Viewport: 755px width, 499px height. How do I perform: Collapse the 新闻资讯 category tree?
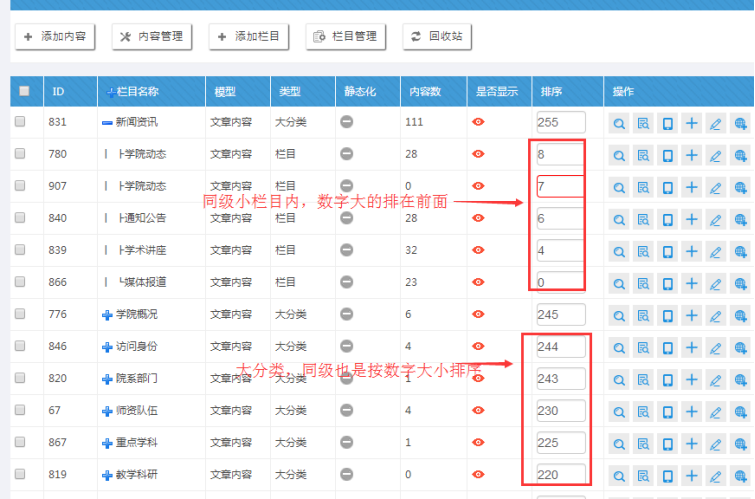coord(107,122)
